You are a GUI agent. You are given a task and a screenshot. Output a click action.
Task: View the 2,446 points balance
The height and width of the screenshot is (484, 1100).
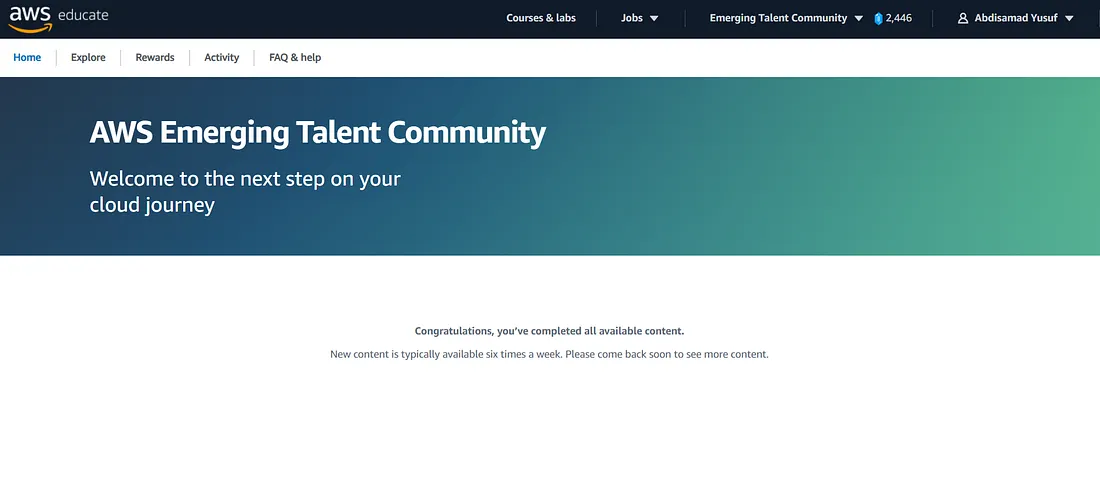click(x=899, y=18)
